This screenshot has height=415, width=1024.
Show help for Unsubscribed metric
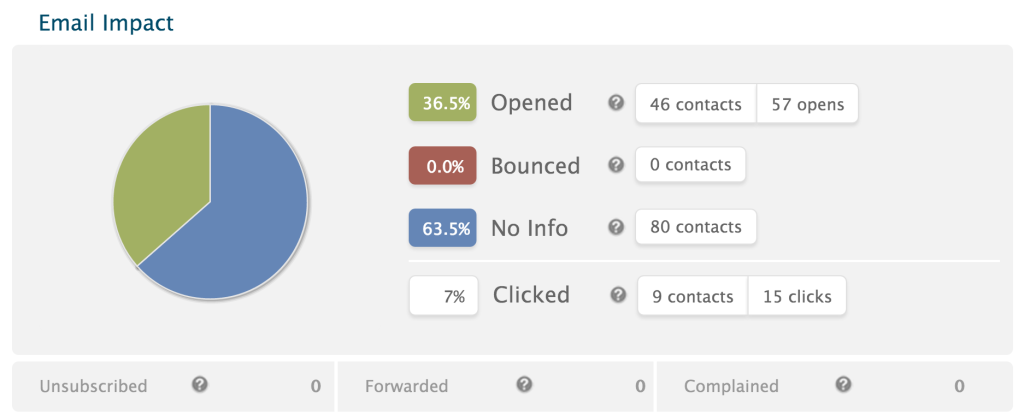[x=200, y=384]
